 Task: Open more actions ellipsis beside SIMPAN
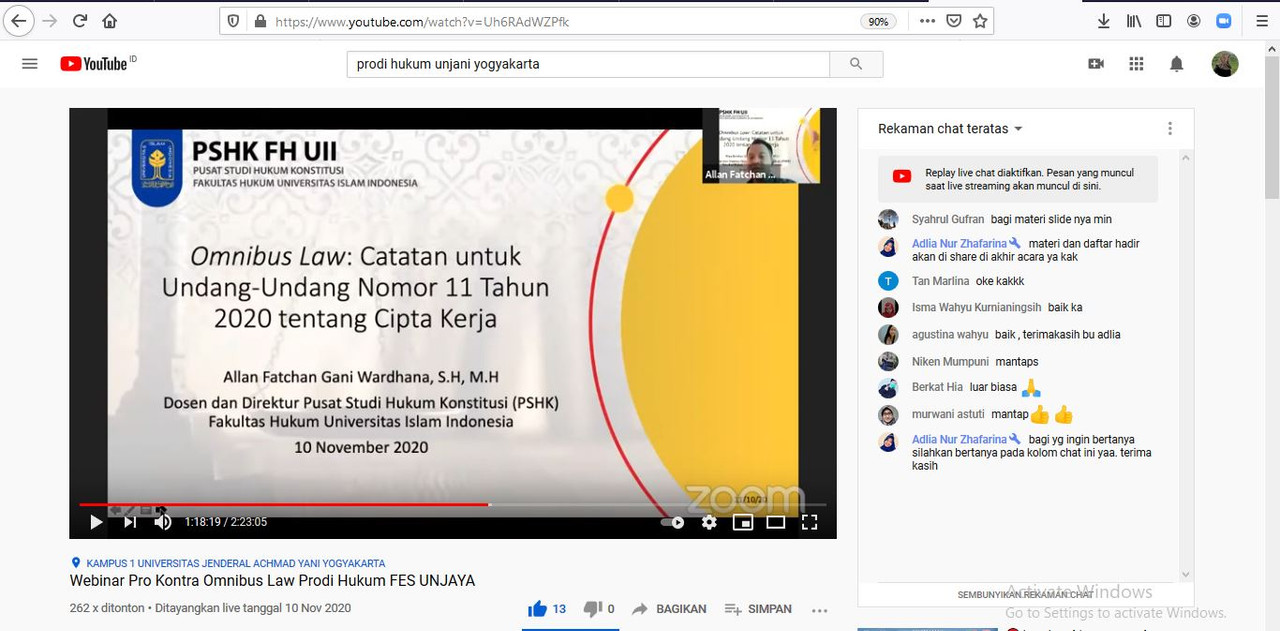pyautogui.click(x=820, y=609)
